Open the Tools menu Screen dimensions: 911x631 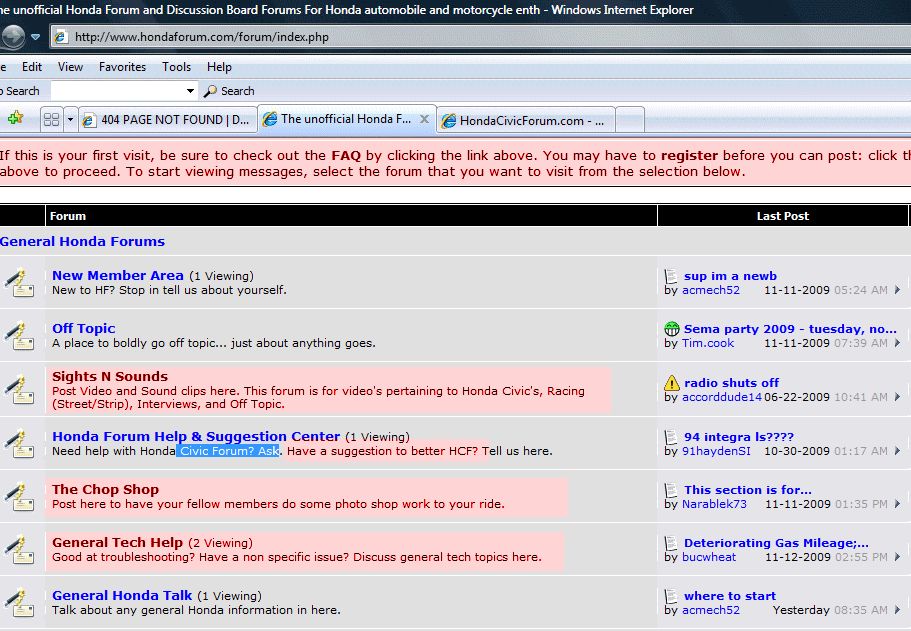pos(177,67)
